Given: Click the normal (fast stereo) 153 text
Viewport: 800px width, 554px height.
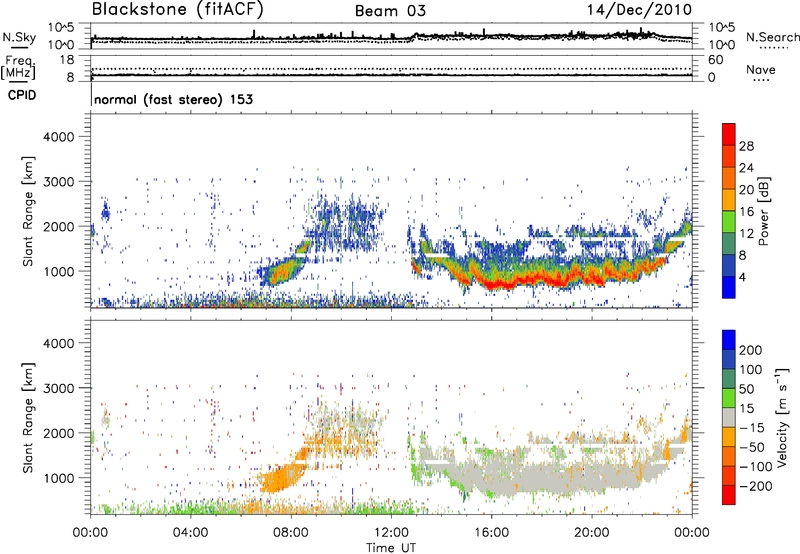Looking at the screenshot, I should [173, 99].
